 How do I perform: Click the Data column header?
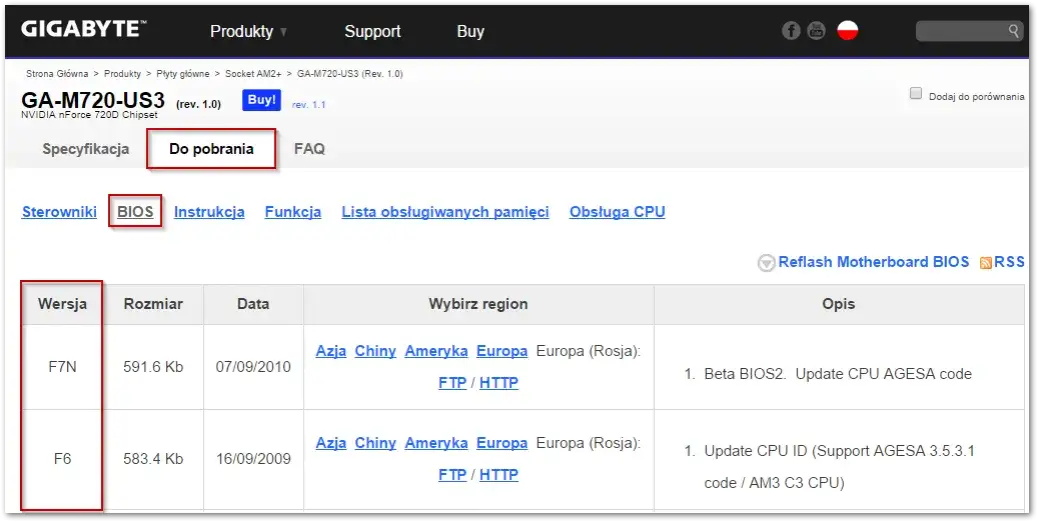click(254, 304)
